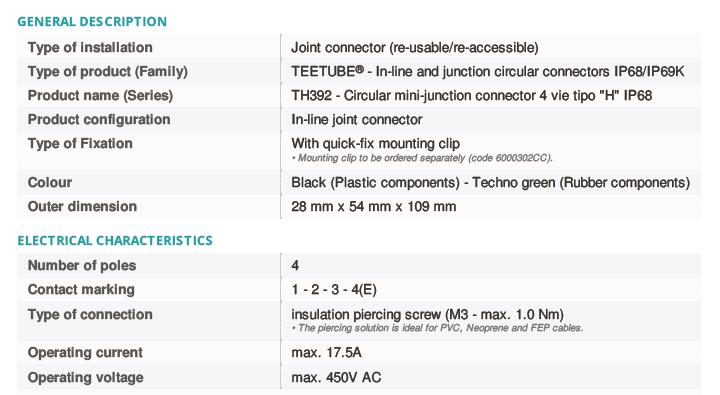Click the ELECTRICAL CHARACTERISTICS heading
The image size is (720, 395).
click(x=115, y=241)
